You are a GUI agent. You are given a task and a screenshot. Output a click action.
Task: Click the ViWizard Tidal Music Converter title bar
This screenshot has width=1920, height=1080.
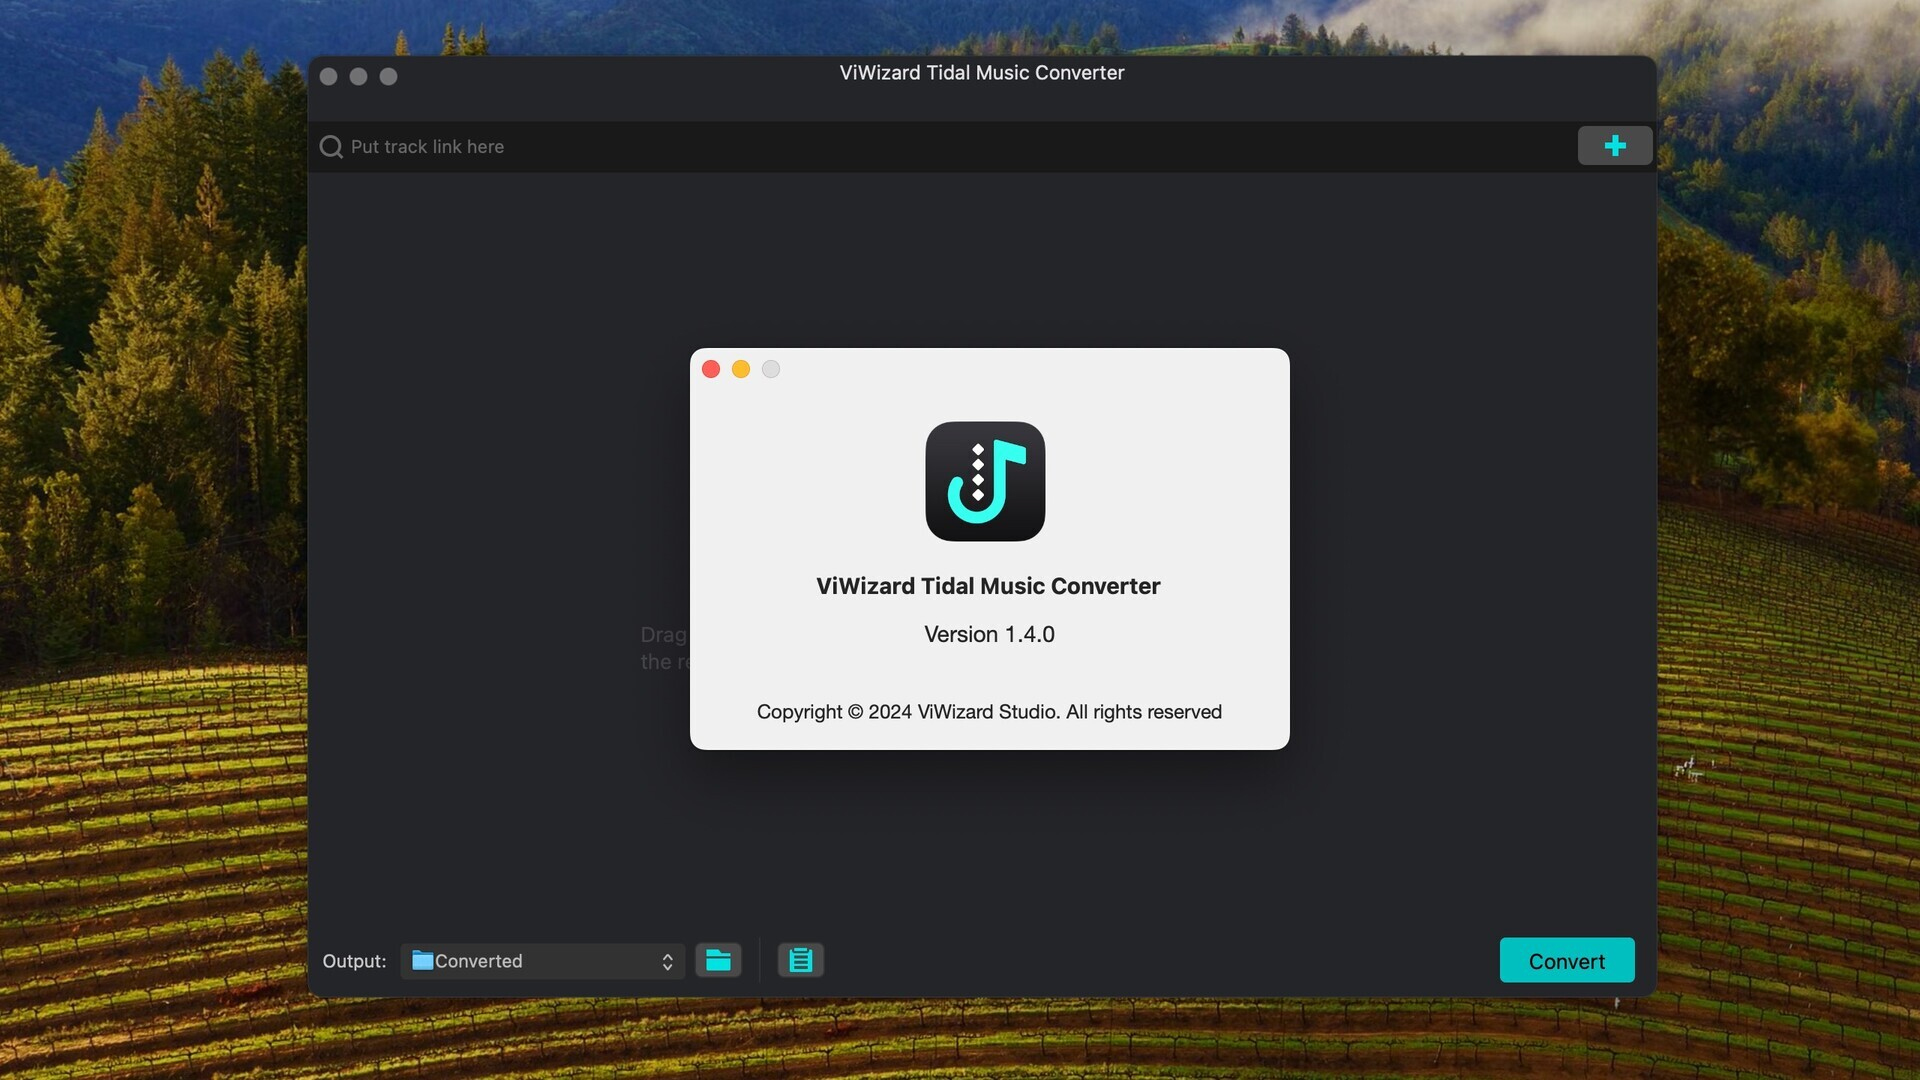(x=981, y=73)
